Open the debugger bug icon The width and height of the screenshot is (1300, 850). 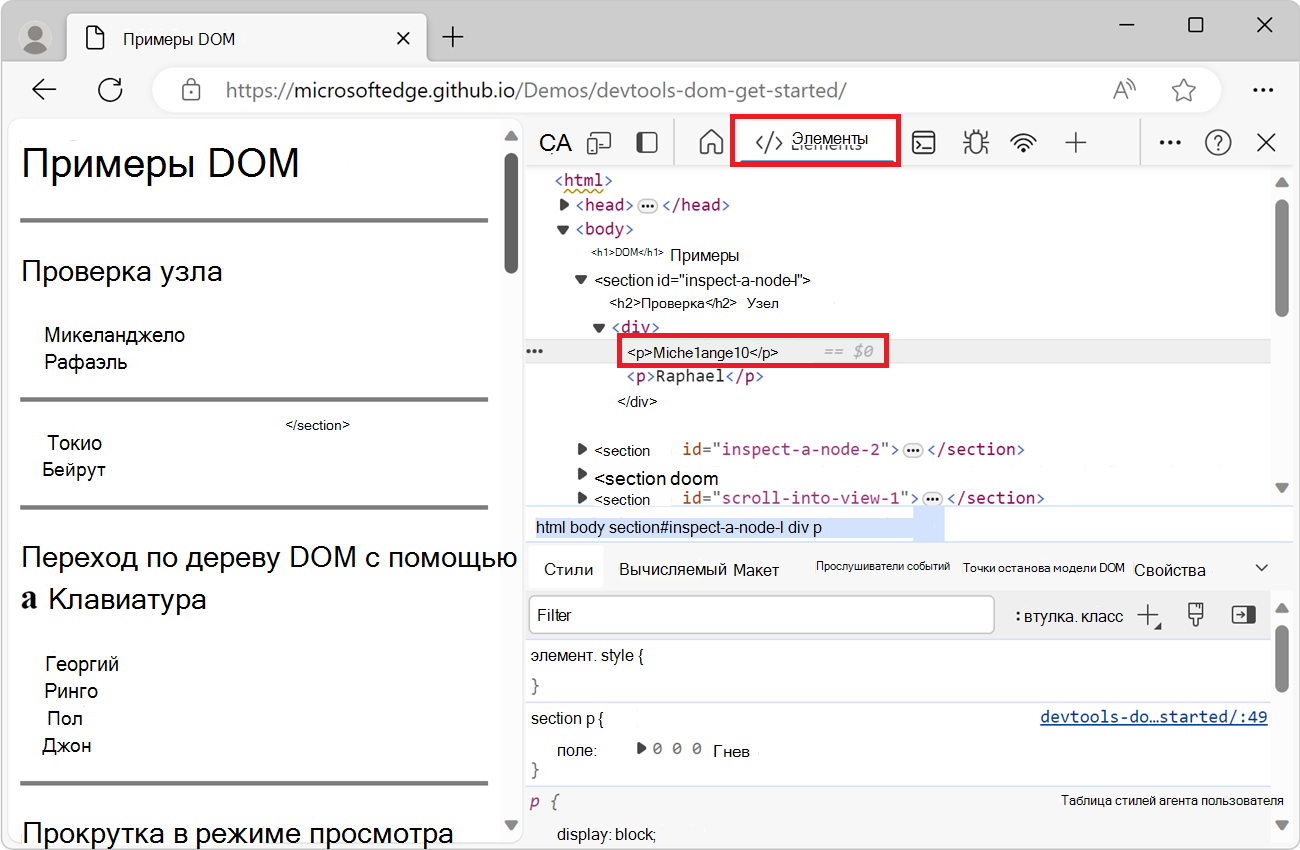tap(975, 142)
